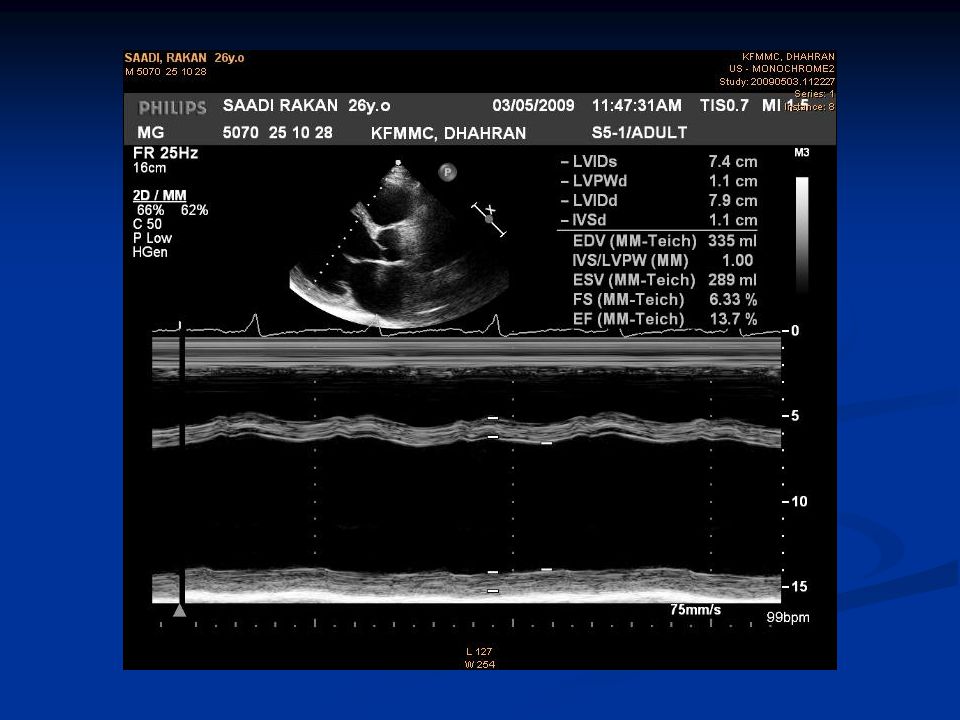Click the MG initials in header
The width and height of the screenshot is (960, 720).
click(151, 133)
